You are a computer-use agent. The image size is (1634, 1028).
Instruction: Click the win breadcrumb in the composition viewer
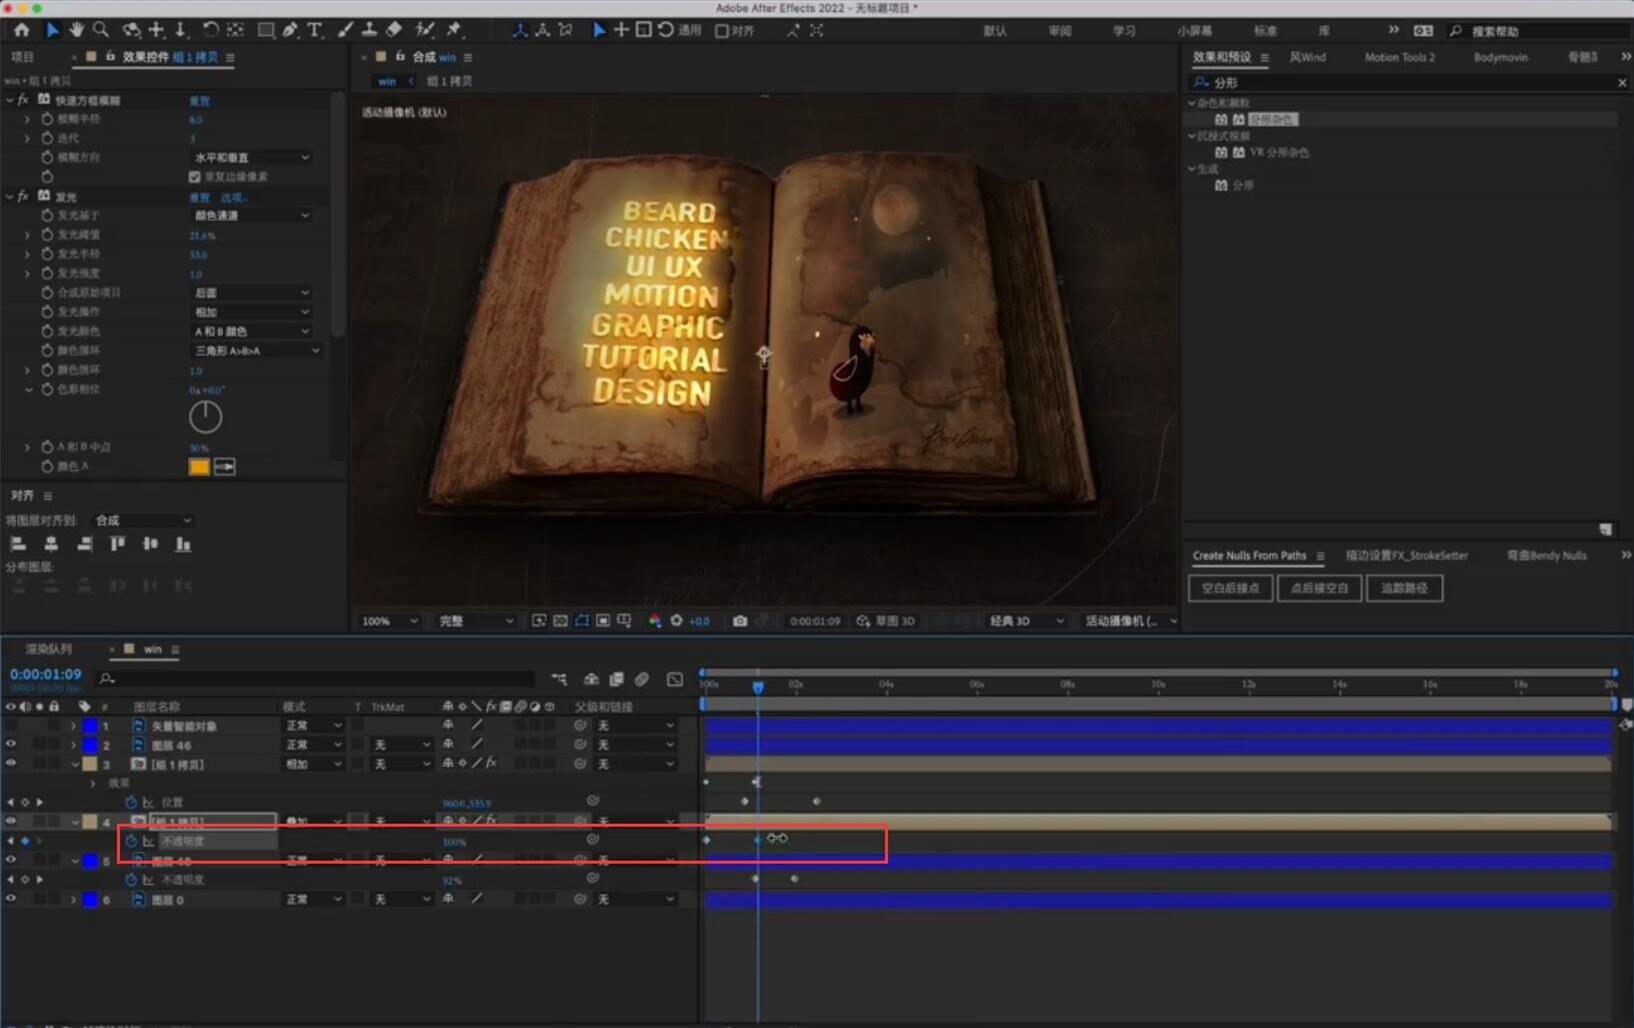[x=387, y=81]
